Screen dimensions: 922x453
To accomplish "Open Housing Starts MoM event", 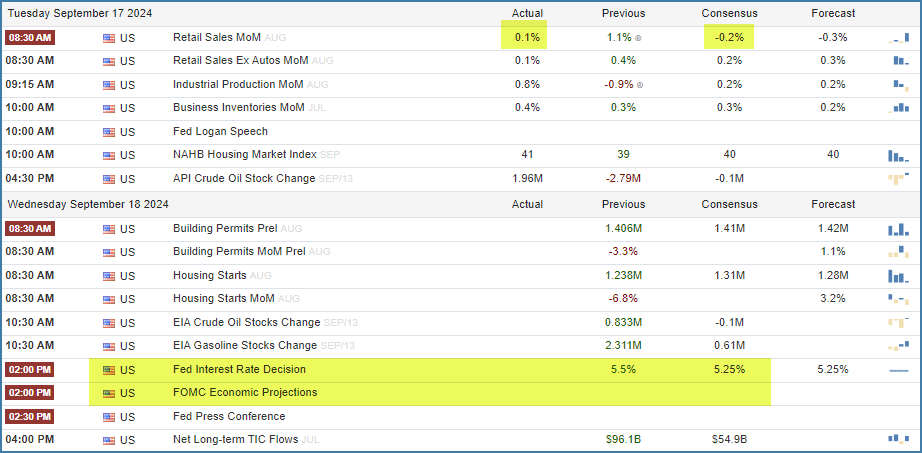I will click(x=223, y=299).
